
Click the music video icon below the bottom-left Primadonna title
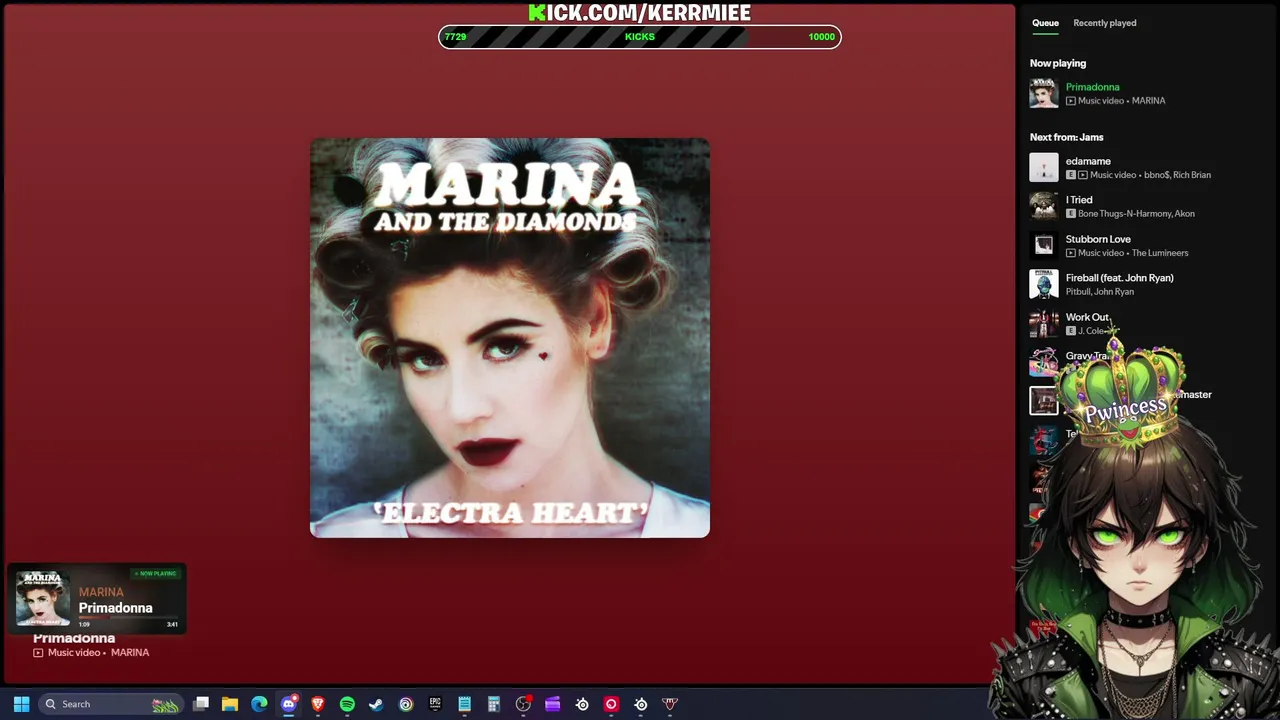[38, 653]
